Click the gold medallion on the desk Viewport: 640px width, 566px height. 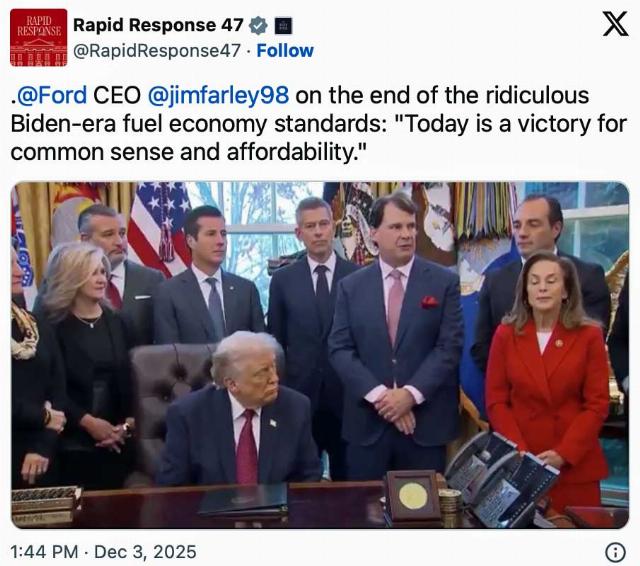click(x=413, y=495)
